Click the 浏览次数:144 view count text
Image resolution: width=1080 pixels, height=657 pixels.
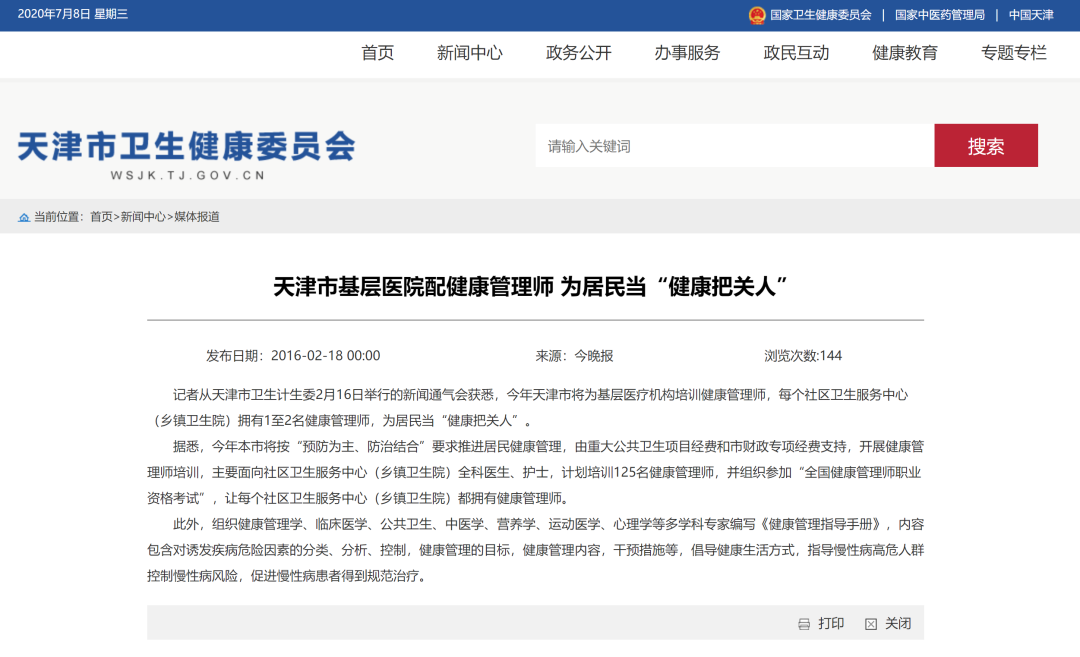[803, 356]
